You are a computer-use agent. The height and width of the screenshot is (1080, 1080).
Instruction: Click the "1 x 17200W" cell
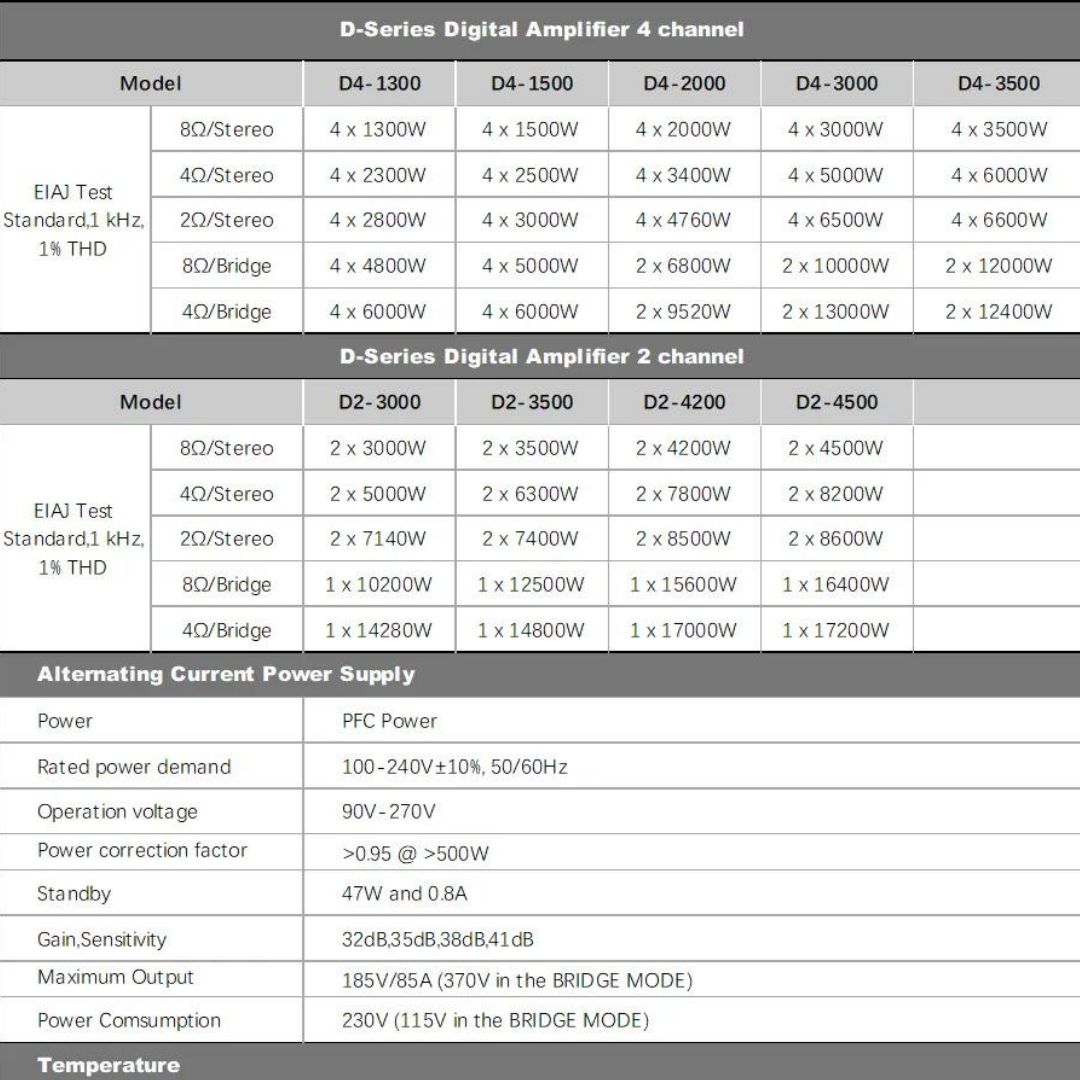click(836, 630)
